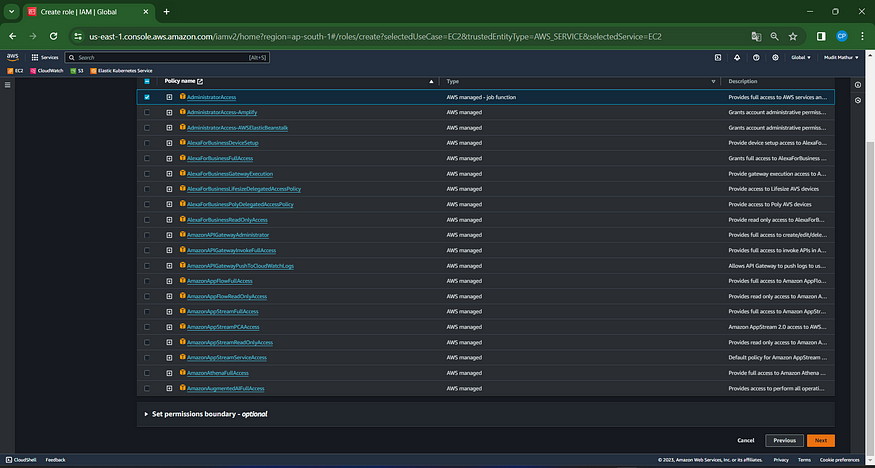
Task: Open the tutorials panel icon on right edge
Action: [858, 100]
